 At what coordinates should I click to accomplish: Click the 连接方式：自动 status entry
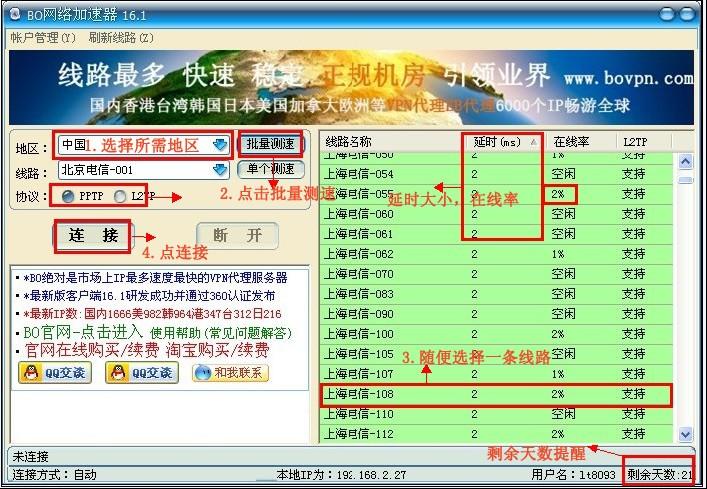click(x=54, y=475)
